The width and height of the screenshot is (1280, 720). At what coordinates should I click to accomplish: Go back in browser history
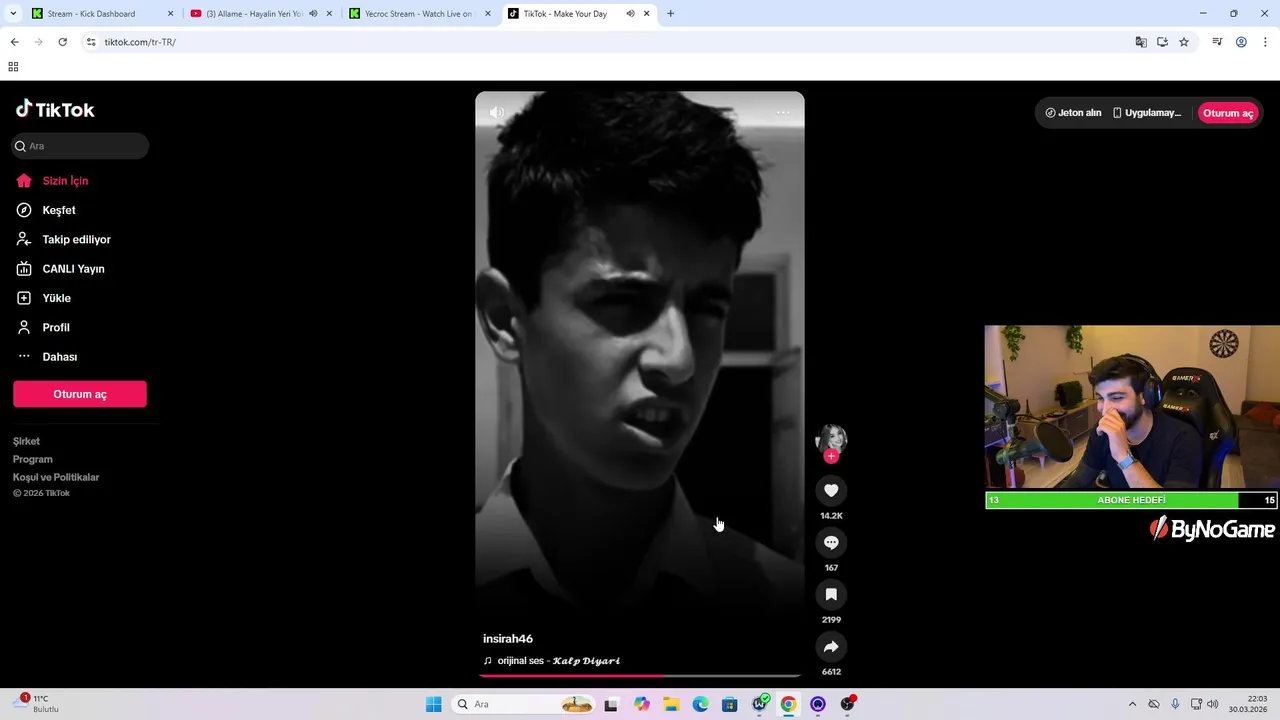click(x=14, y=42)
